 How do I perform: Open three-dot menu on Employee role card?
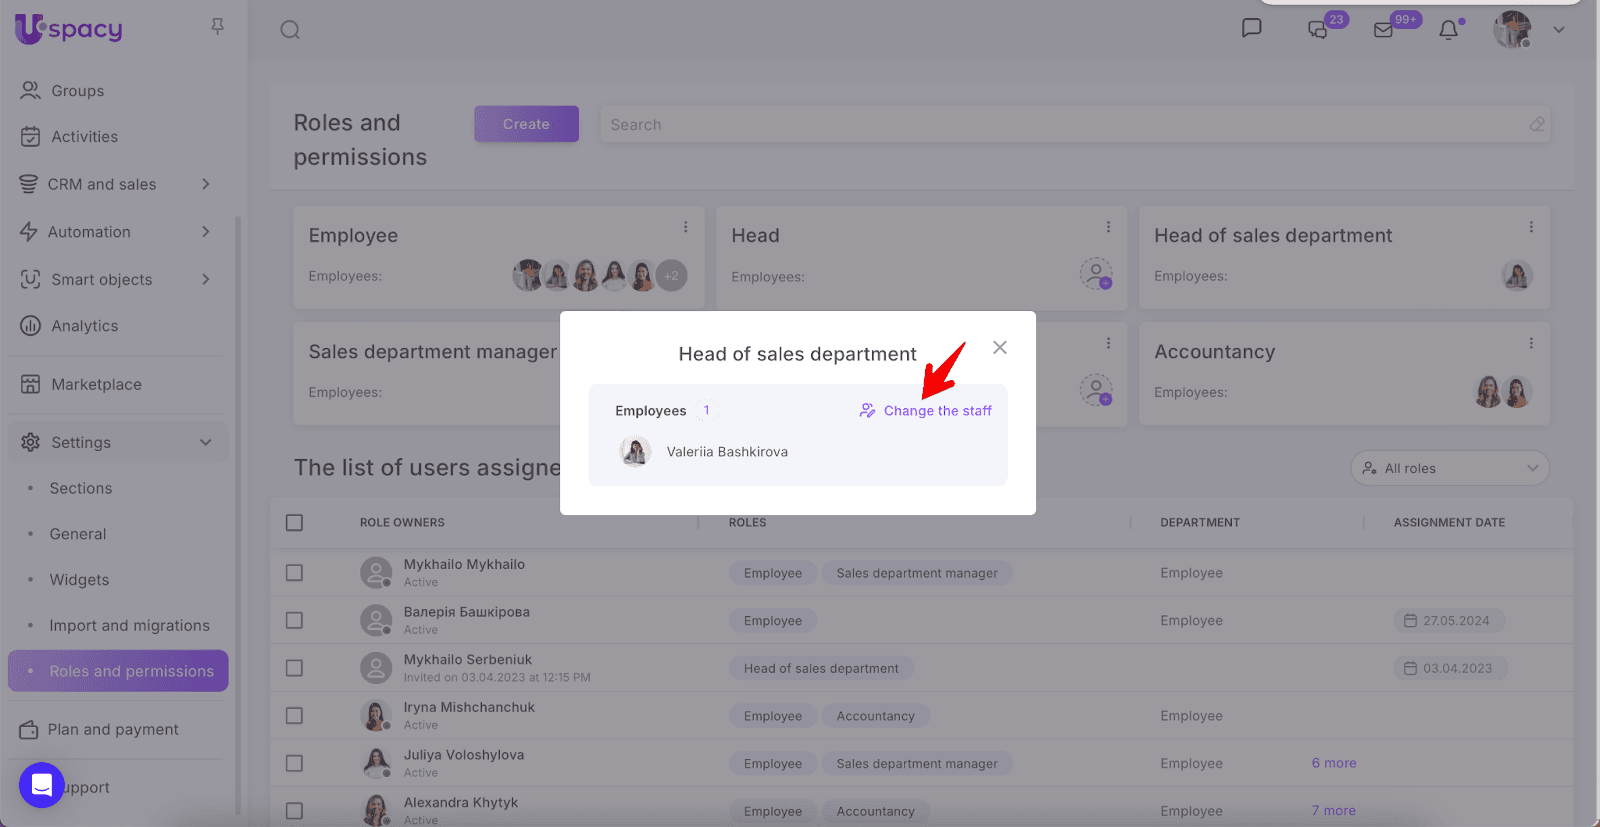tap(685, 227)
